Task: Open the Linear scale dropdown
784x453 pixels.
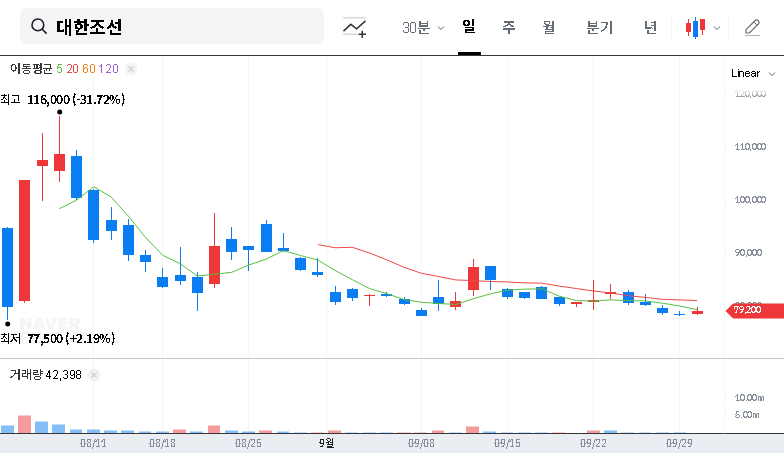Action: pyautogui.click(x=753, y=74)
